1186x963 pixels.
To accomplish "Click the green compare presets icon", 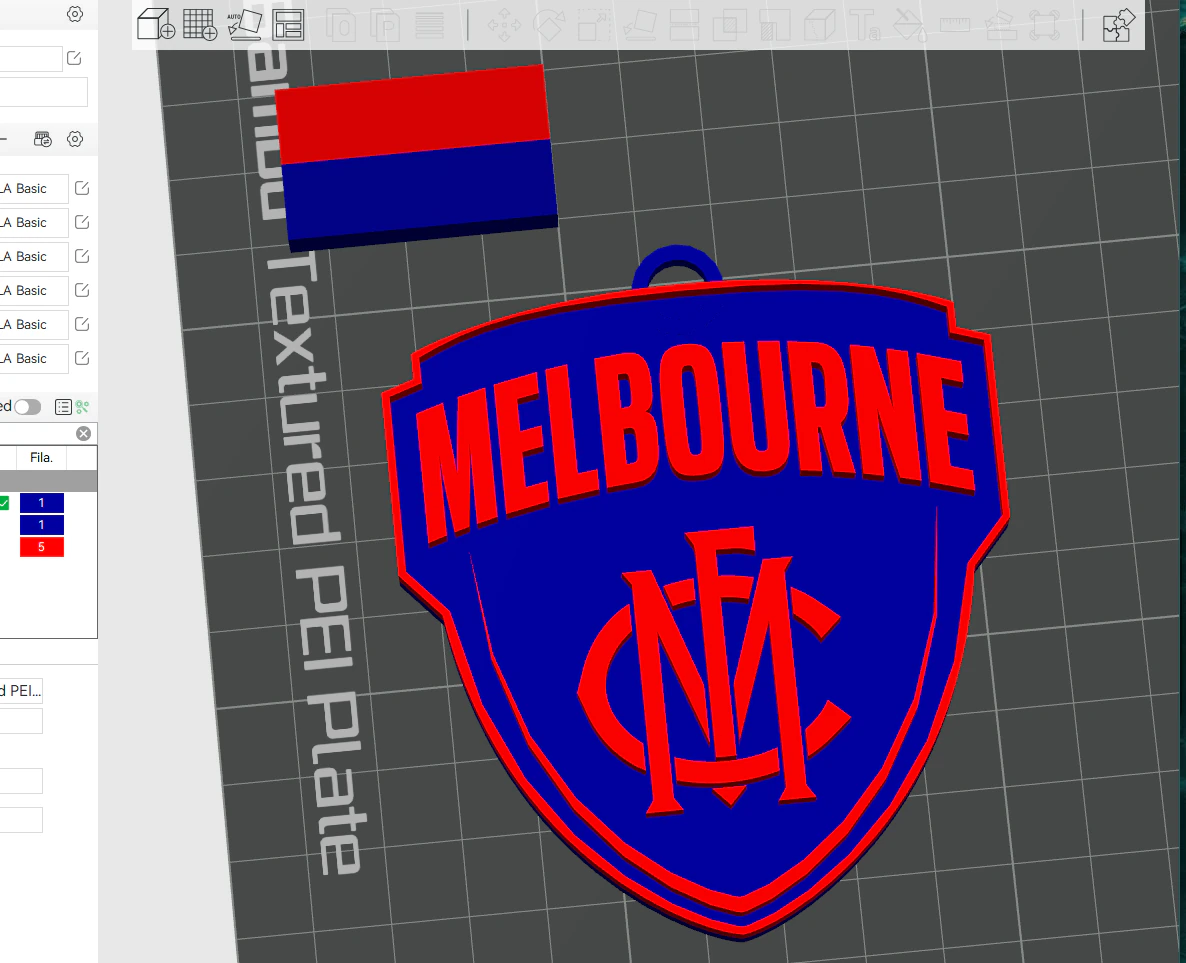I will pos(82,407).
